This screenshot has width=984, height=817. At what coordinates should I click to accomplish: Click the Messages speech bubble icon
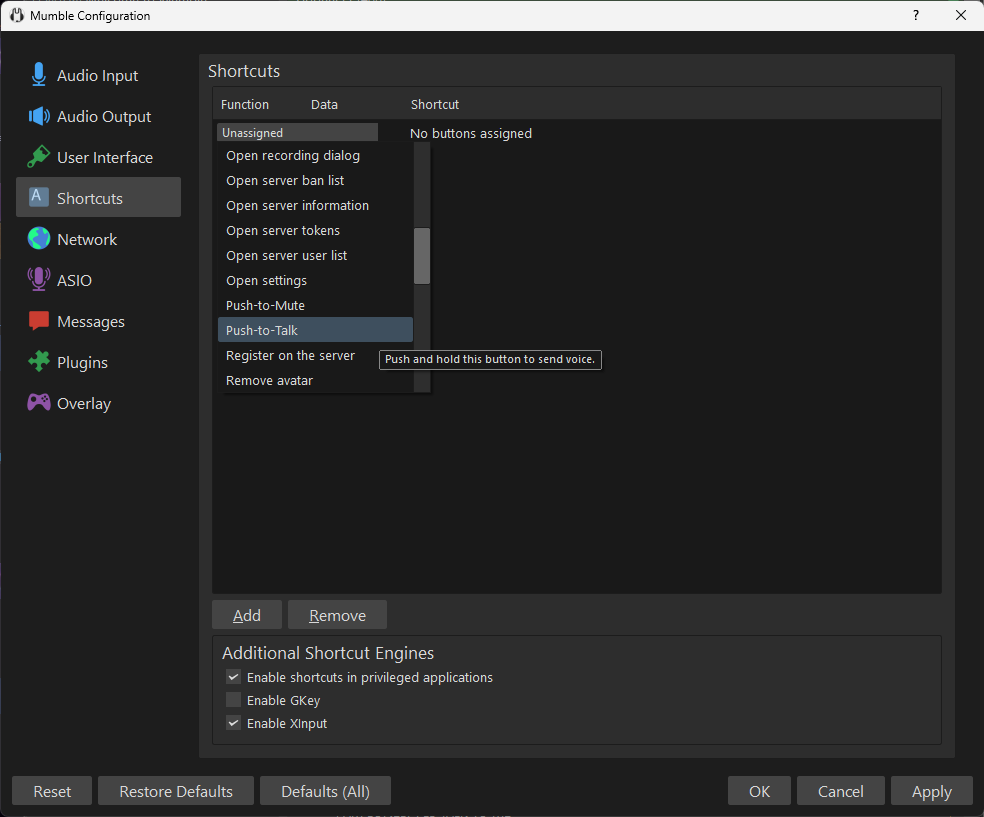[x=39, y=321]
